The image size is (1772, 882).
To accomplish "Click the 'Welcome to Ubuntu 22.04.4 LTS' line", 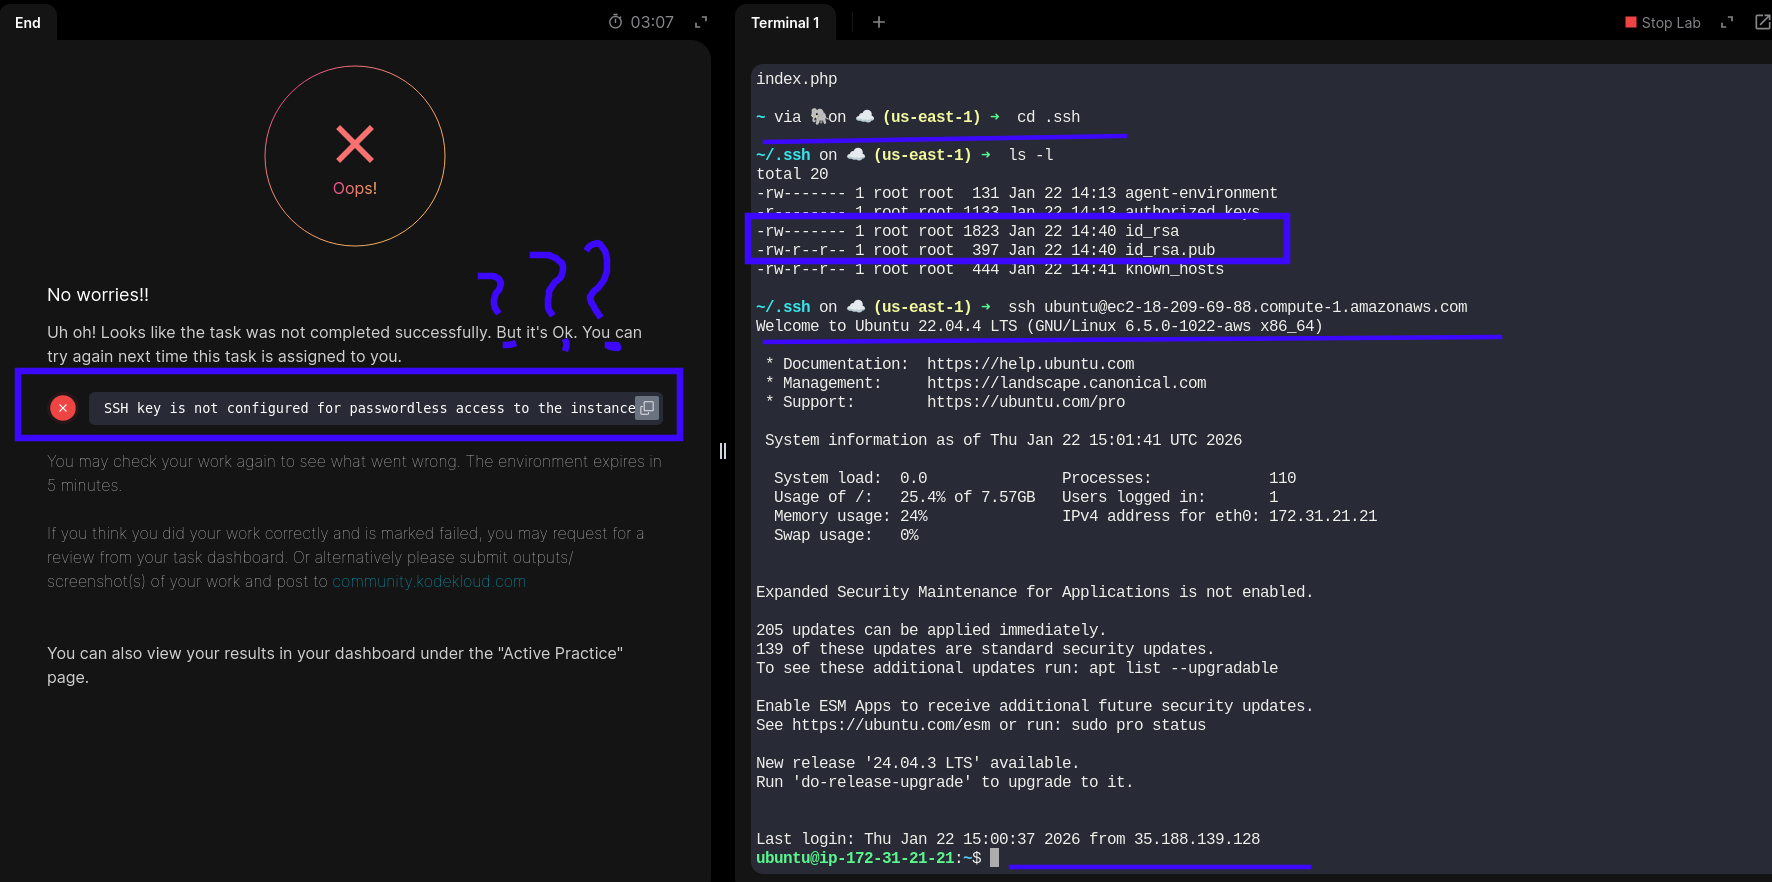I will [x=1039, y=326].
